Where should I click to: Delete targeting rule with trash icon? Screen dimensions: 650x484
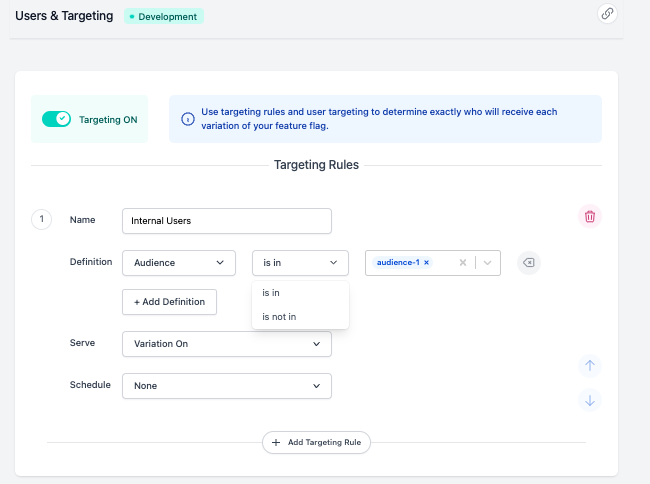[x=590, y=216]
